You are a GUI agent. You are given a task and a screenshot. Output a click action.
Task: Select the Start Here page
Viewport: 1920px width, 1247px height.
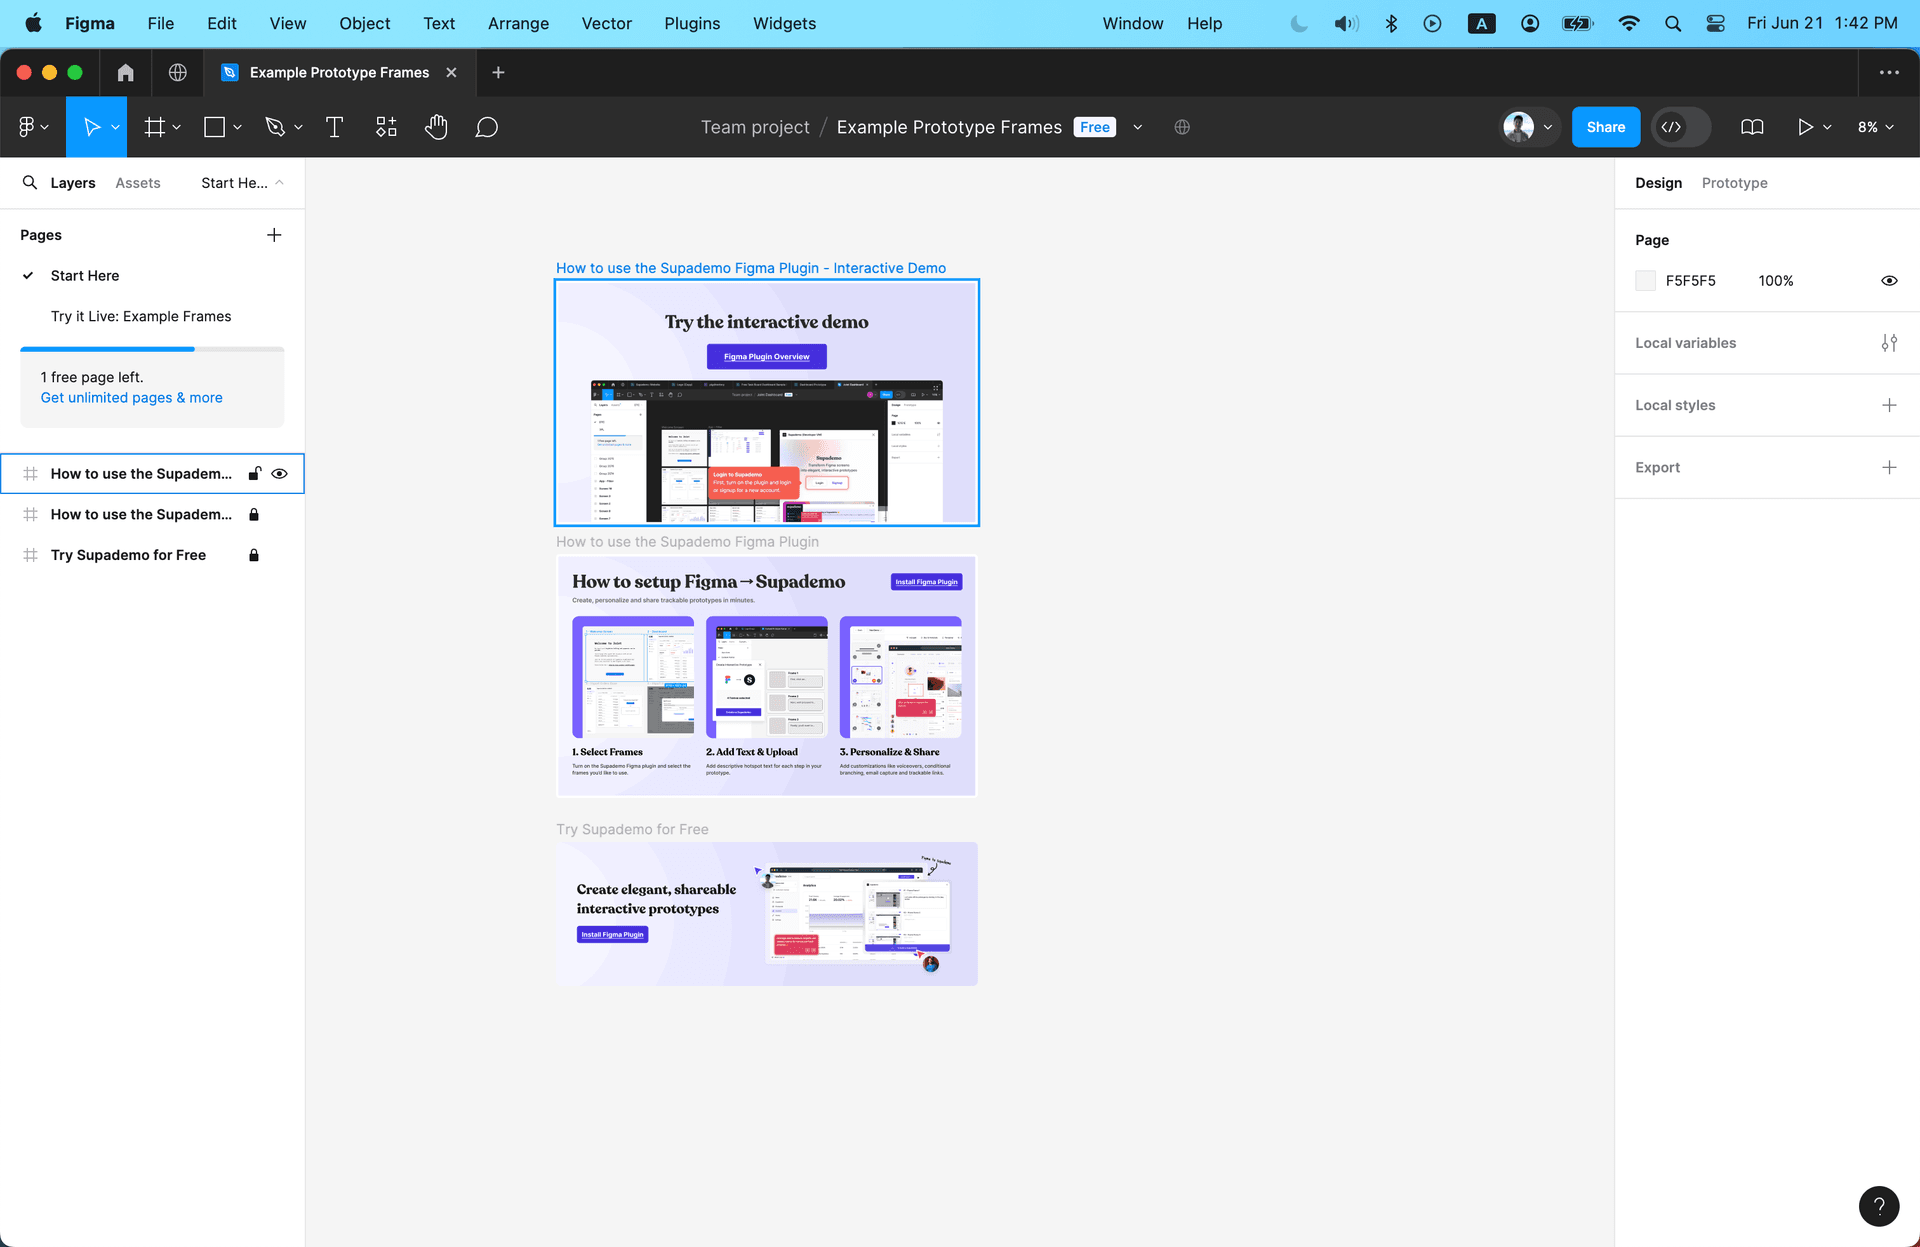click(85, 275)
